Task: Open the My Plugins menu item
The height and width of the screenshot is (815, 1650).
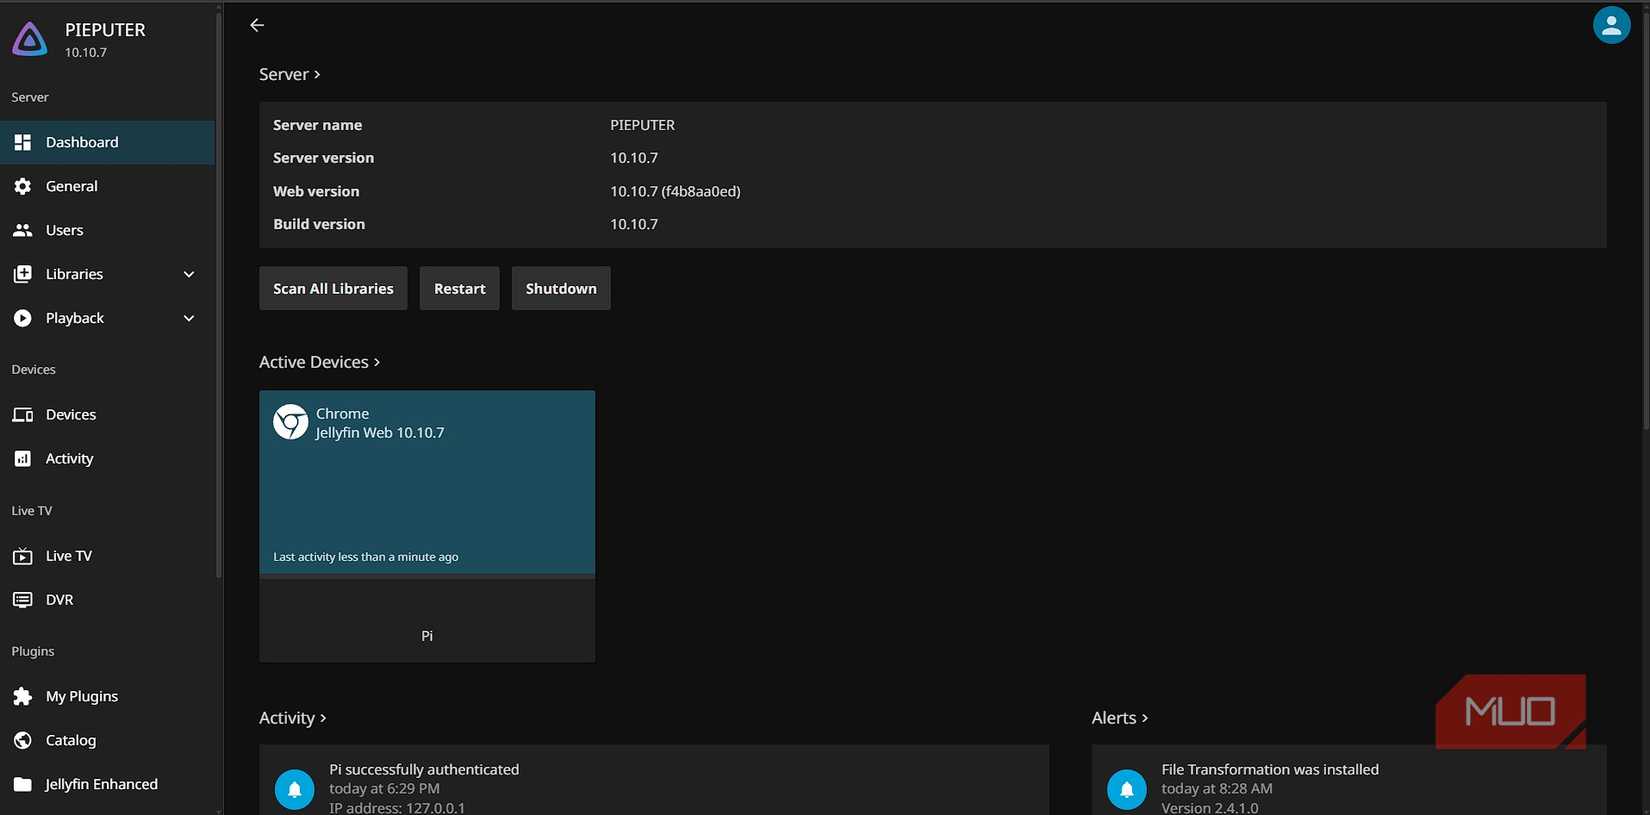Action: (107, 696)
